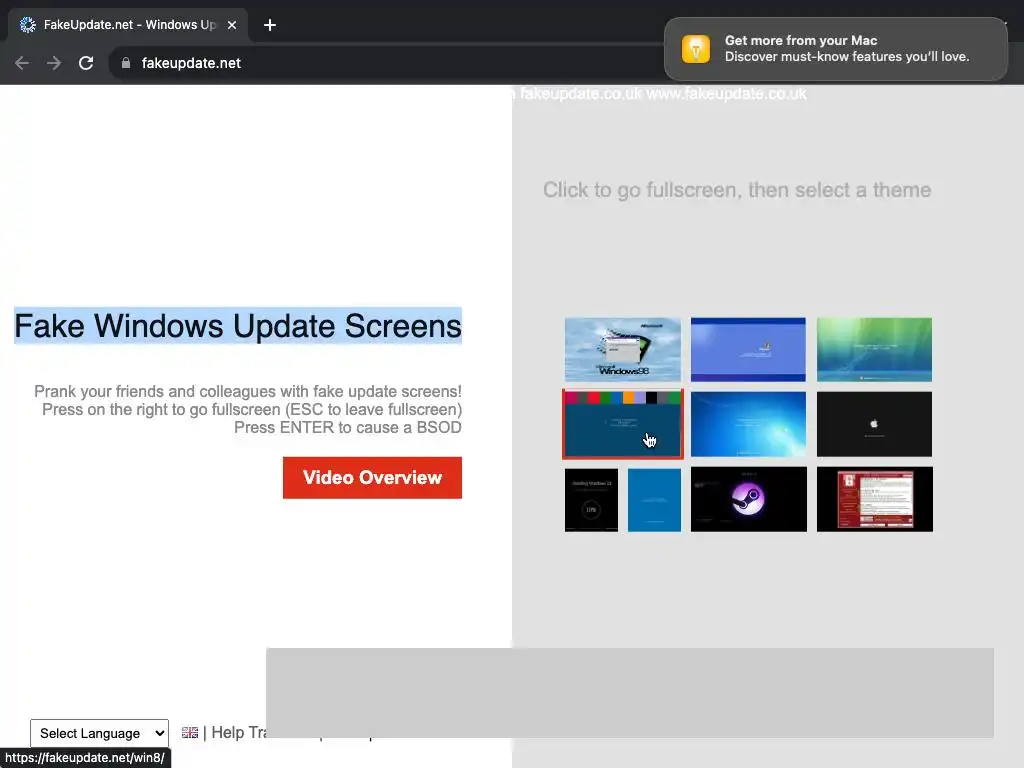This screenshot has height=768, width=1024.
Task: Click the UK flag icon
Action: [190, 733]
